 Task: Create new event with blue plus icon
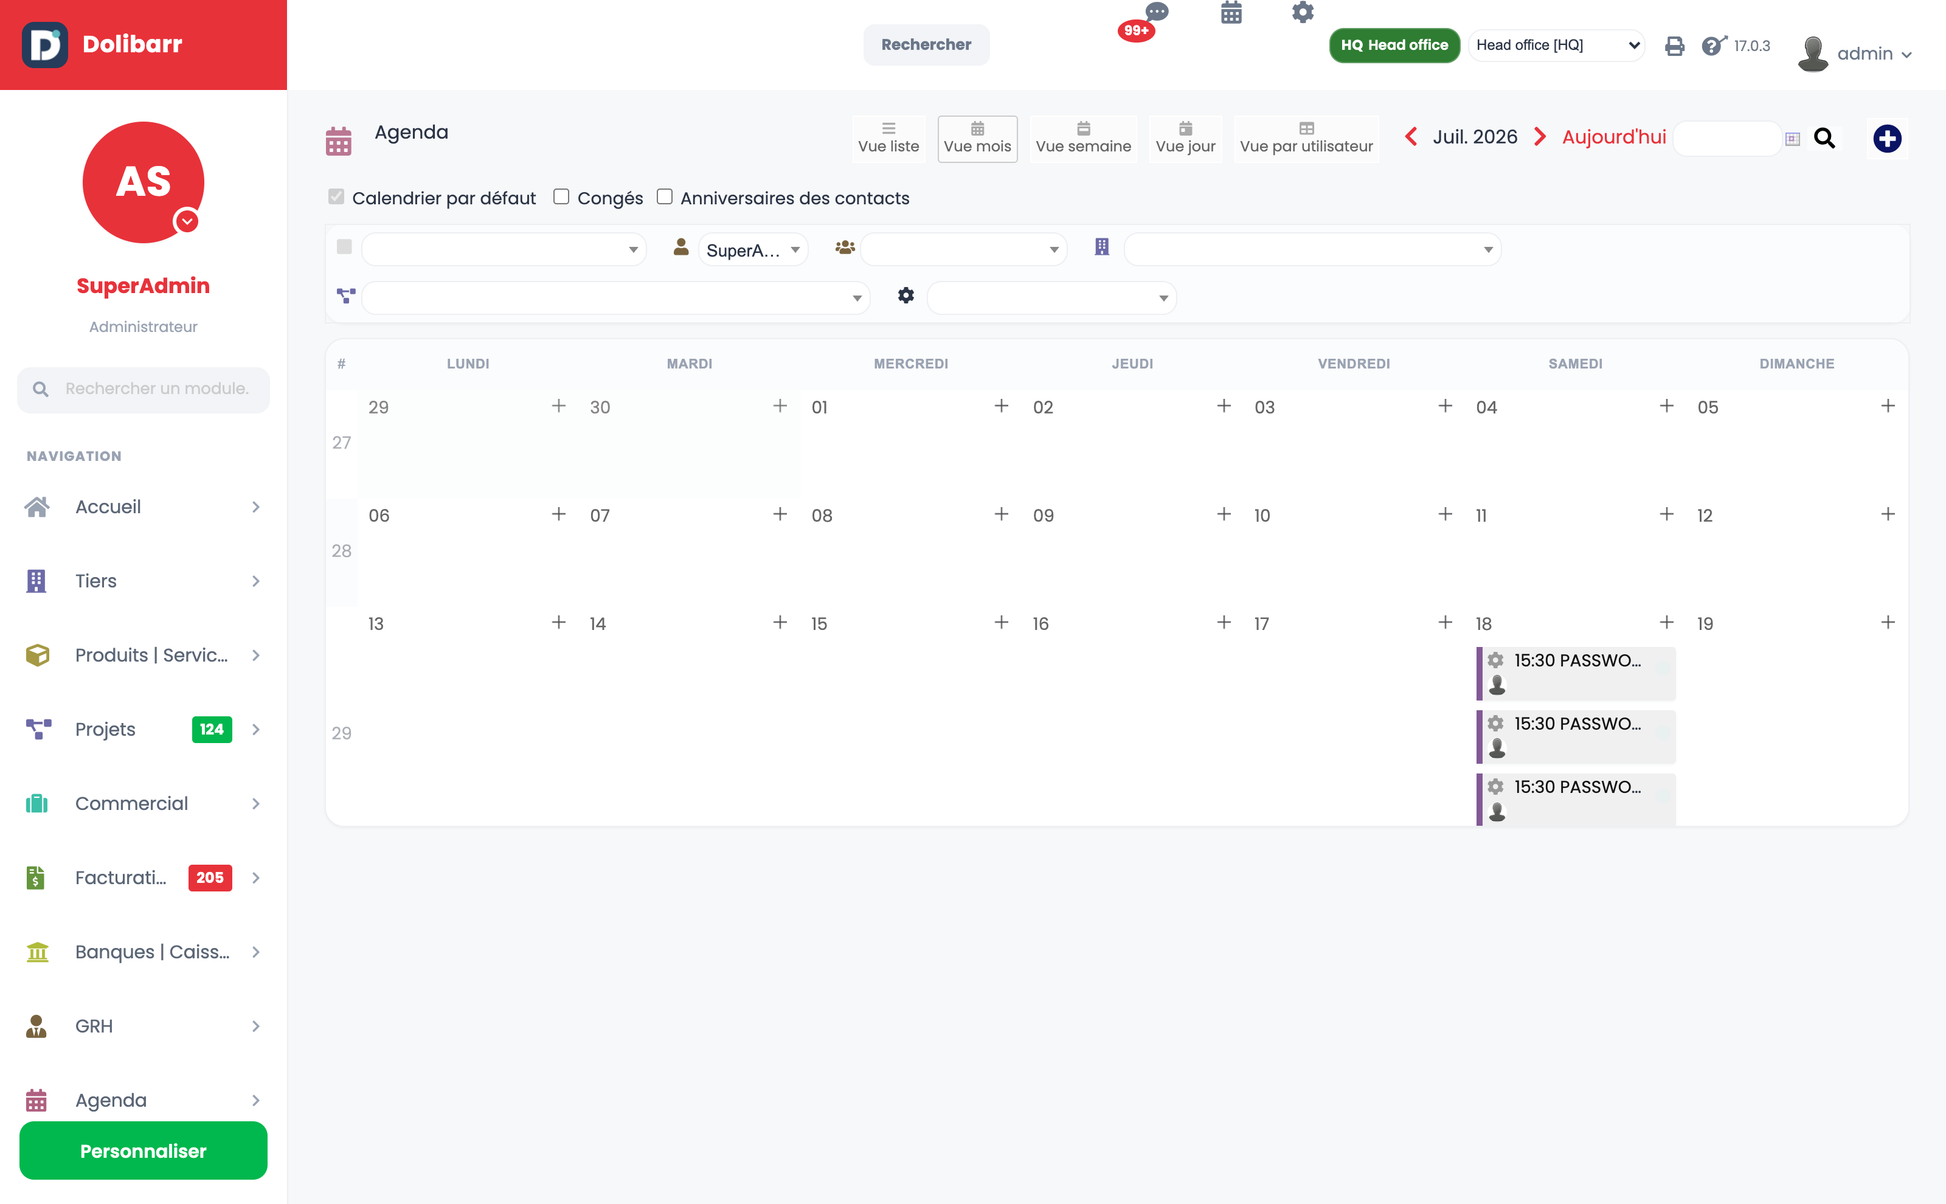point(1887,139)
